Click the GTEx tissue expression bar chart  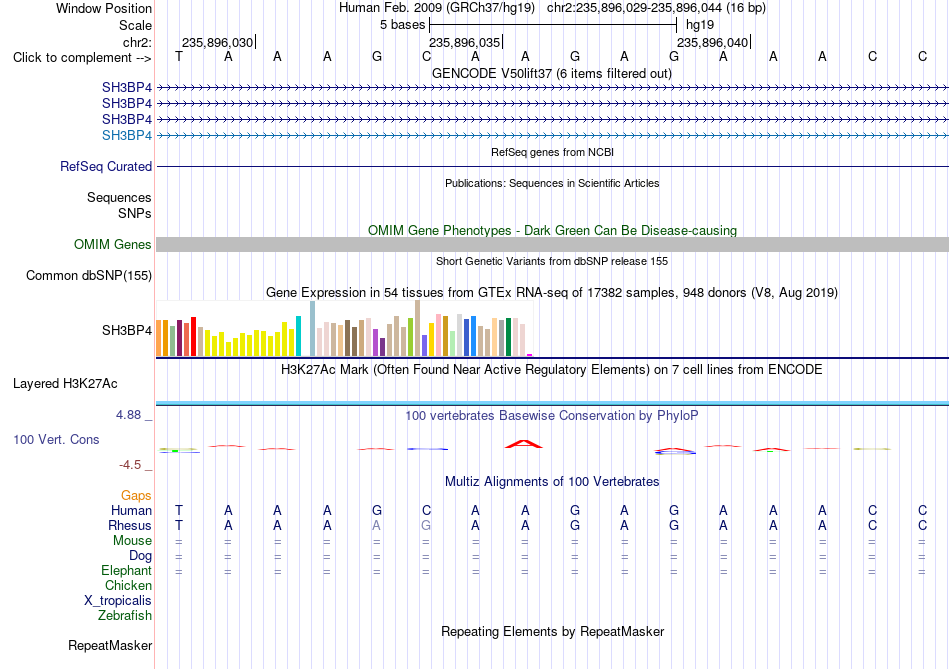point(344,328)
